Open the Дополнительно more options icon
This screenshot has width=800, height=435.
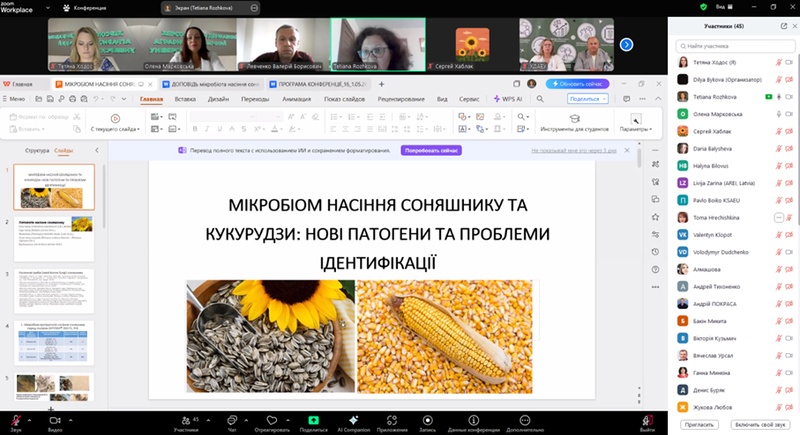[x=524, y=420]
